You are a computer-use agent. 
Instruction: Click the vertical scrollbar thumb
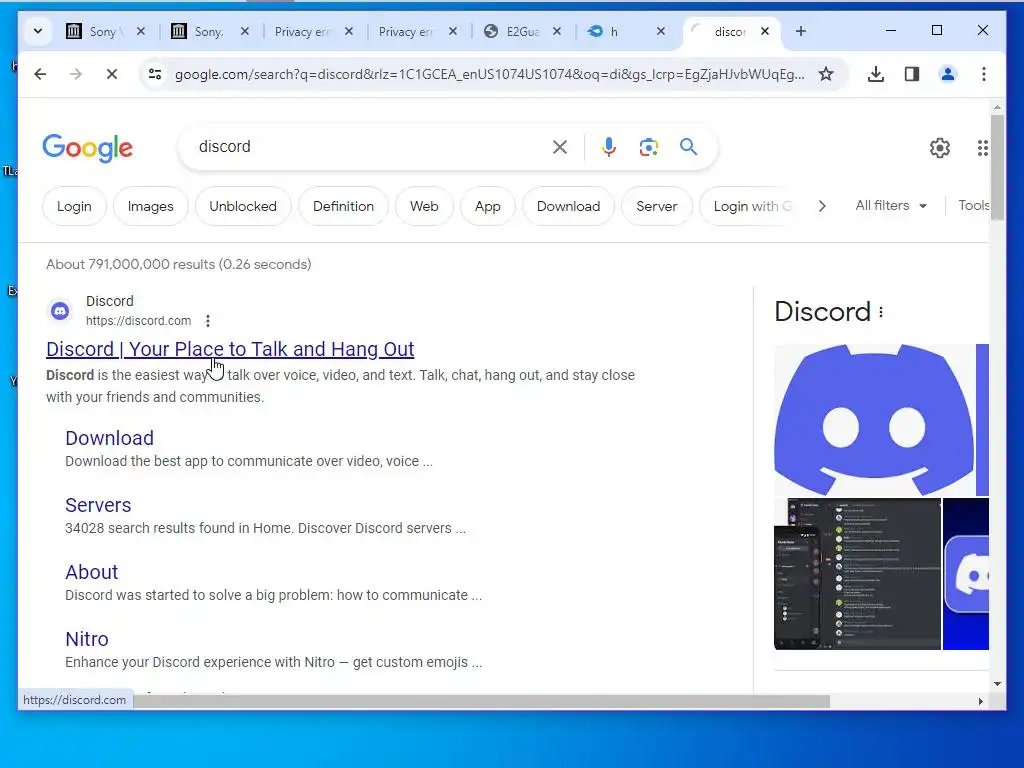click(997, 168)
